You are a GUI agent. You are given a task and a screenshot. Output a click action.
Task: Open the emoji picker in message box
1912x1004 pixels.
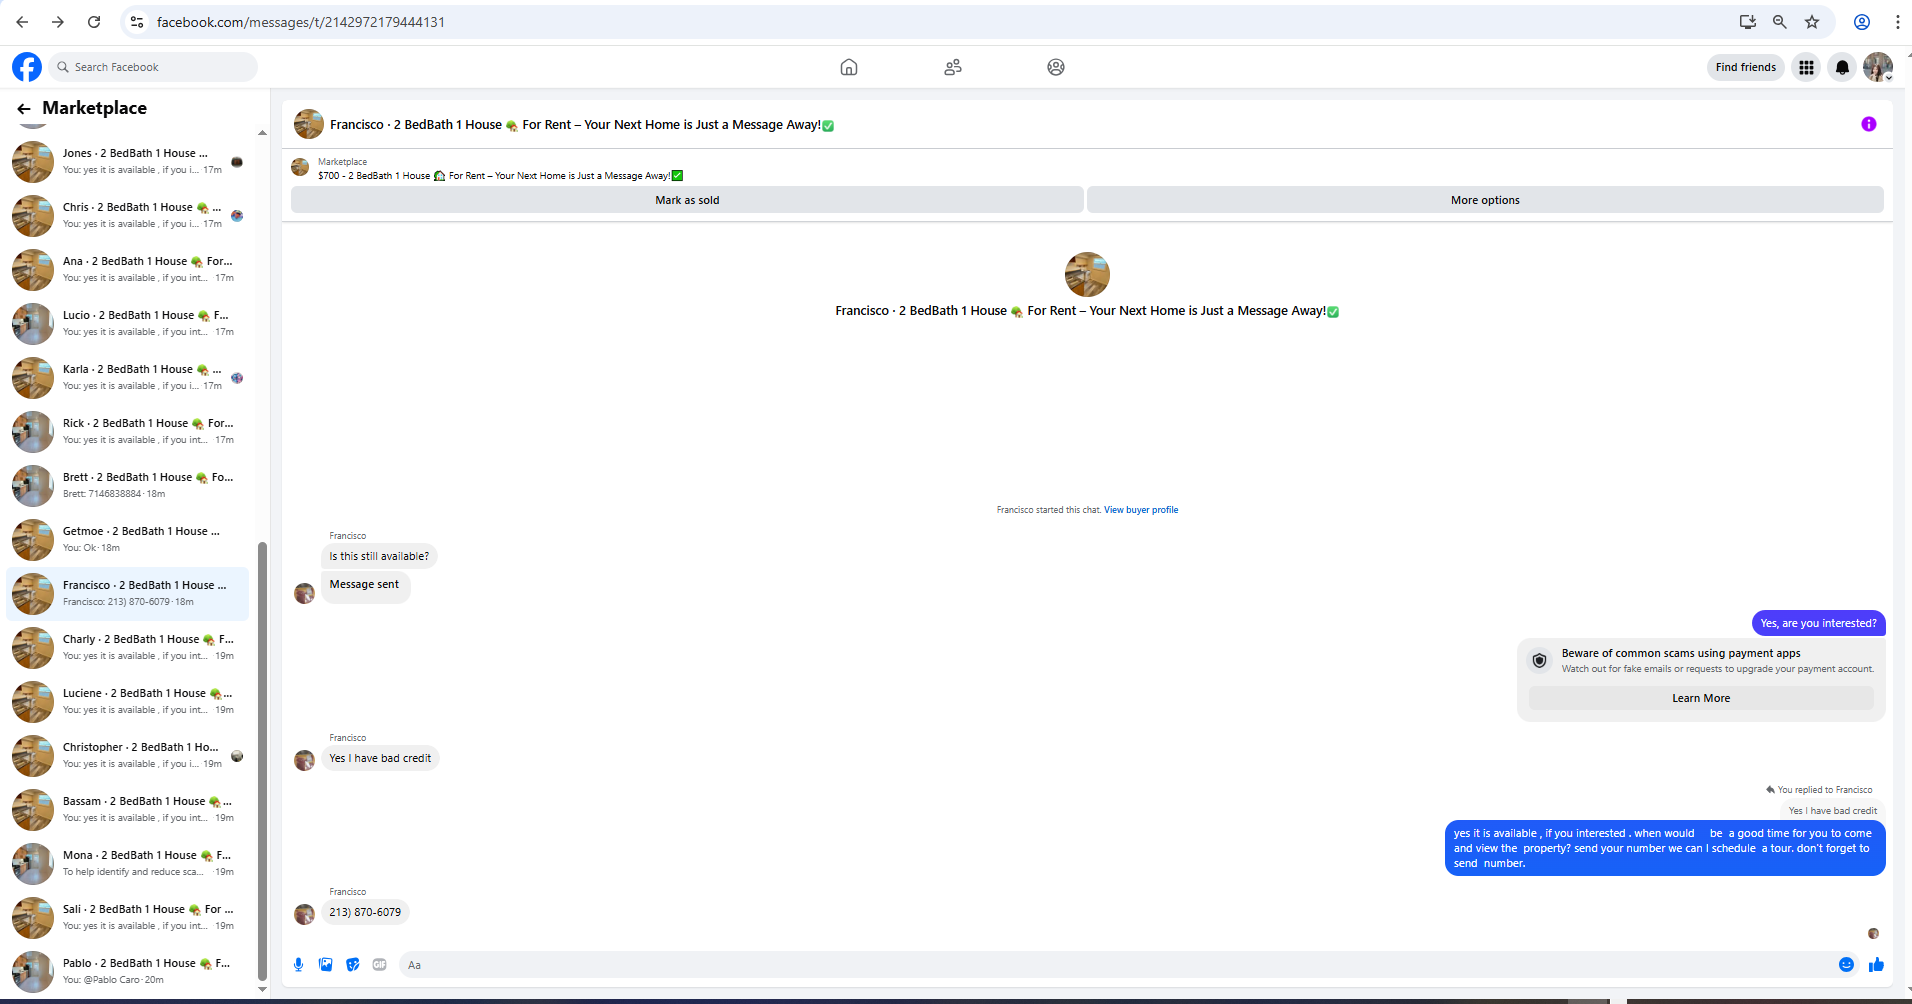(x=1846, y=964)
